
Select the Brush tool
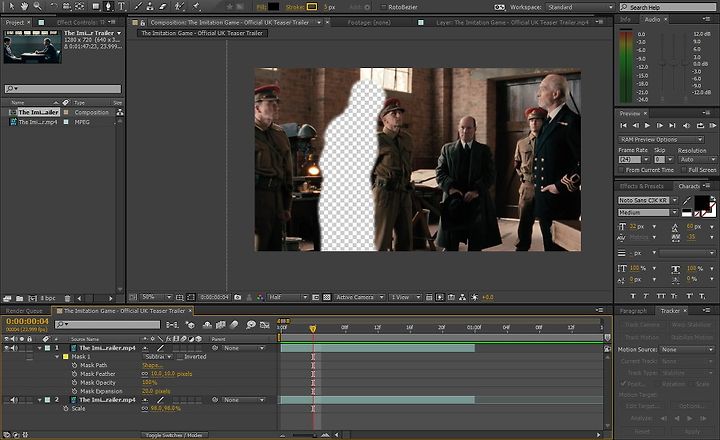pos(138,6)
